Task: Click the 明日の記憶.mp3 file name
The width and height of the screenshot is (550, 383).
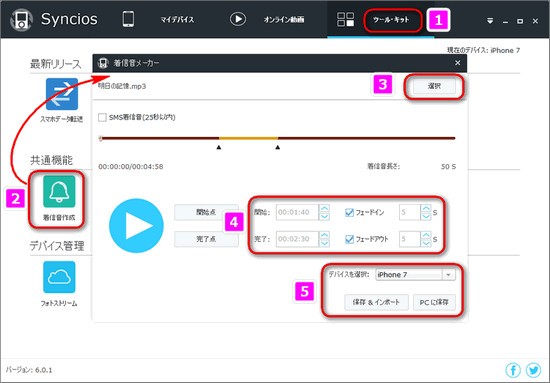Action: point(122,86)
